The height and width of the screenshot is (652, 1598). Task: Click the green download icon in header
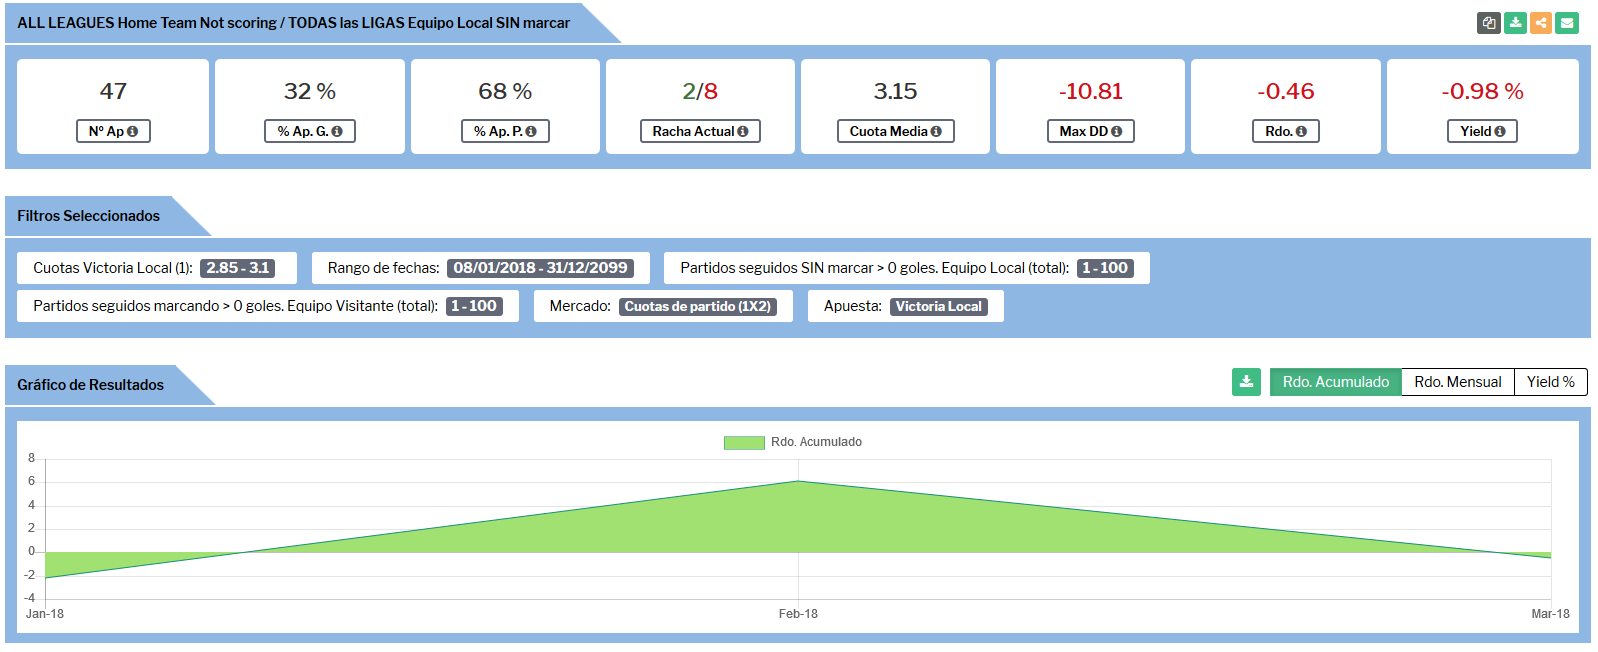1515,23
